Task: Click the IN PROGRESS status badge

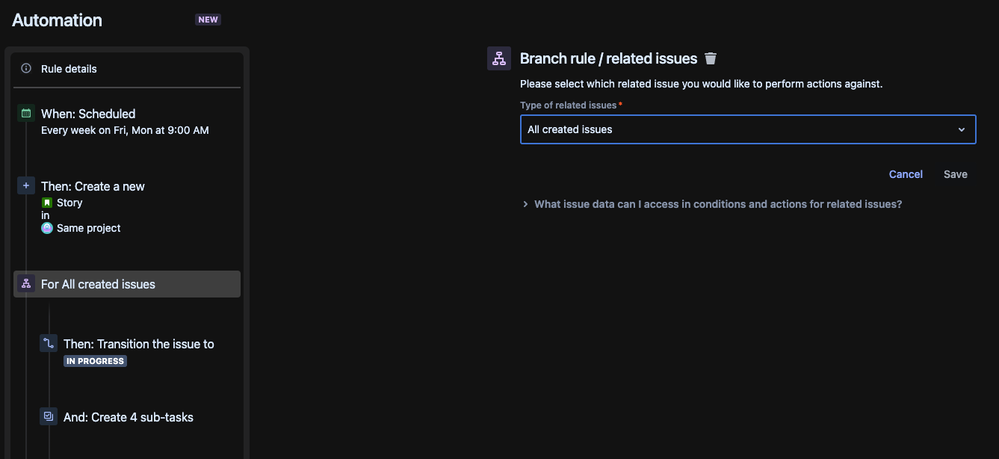Action: pos(95,361)
